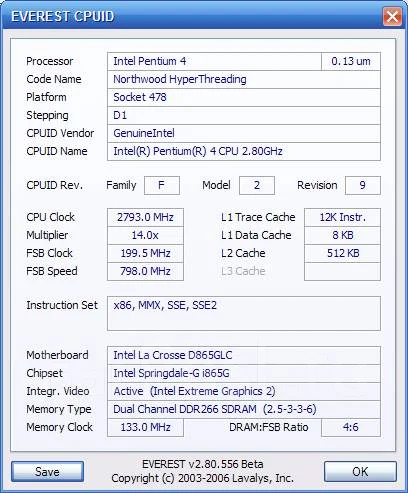This screenshot has height=493, width=408.
Task: Click the Integr. Video label
Action: point(58,391)
